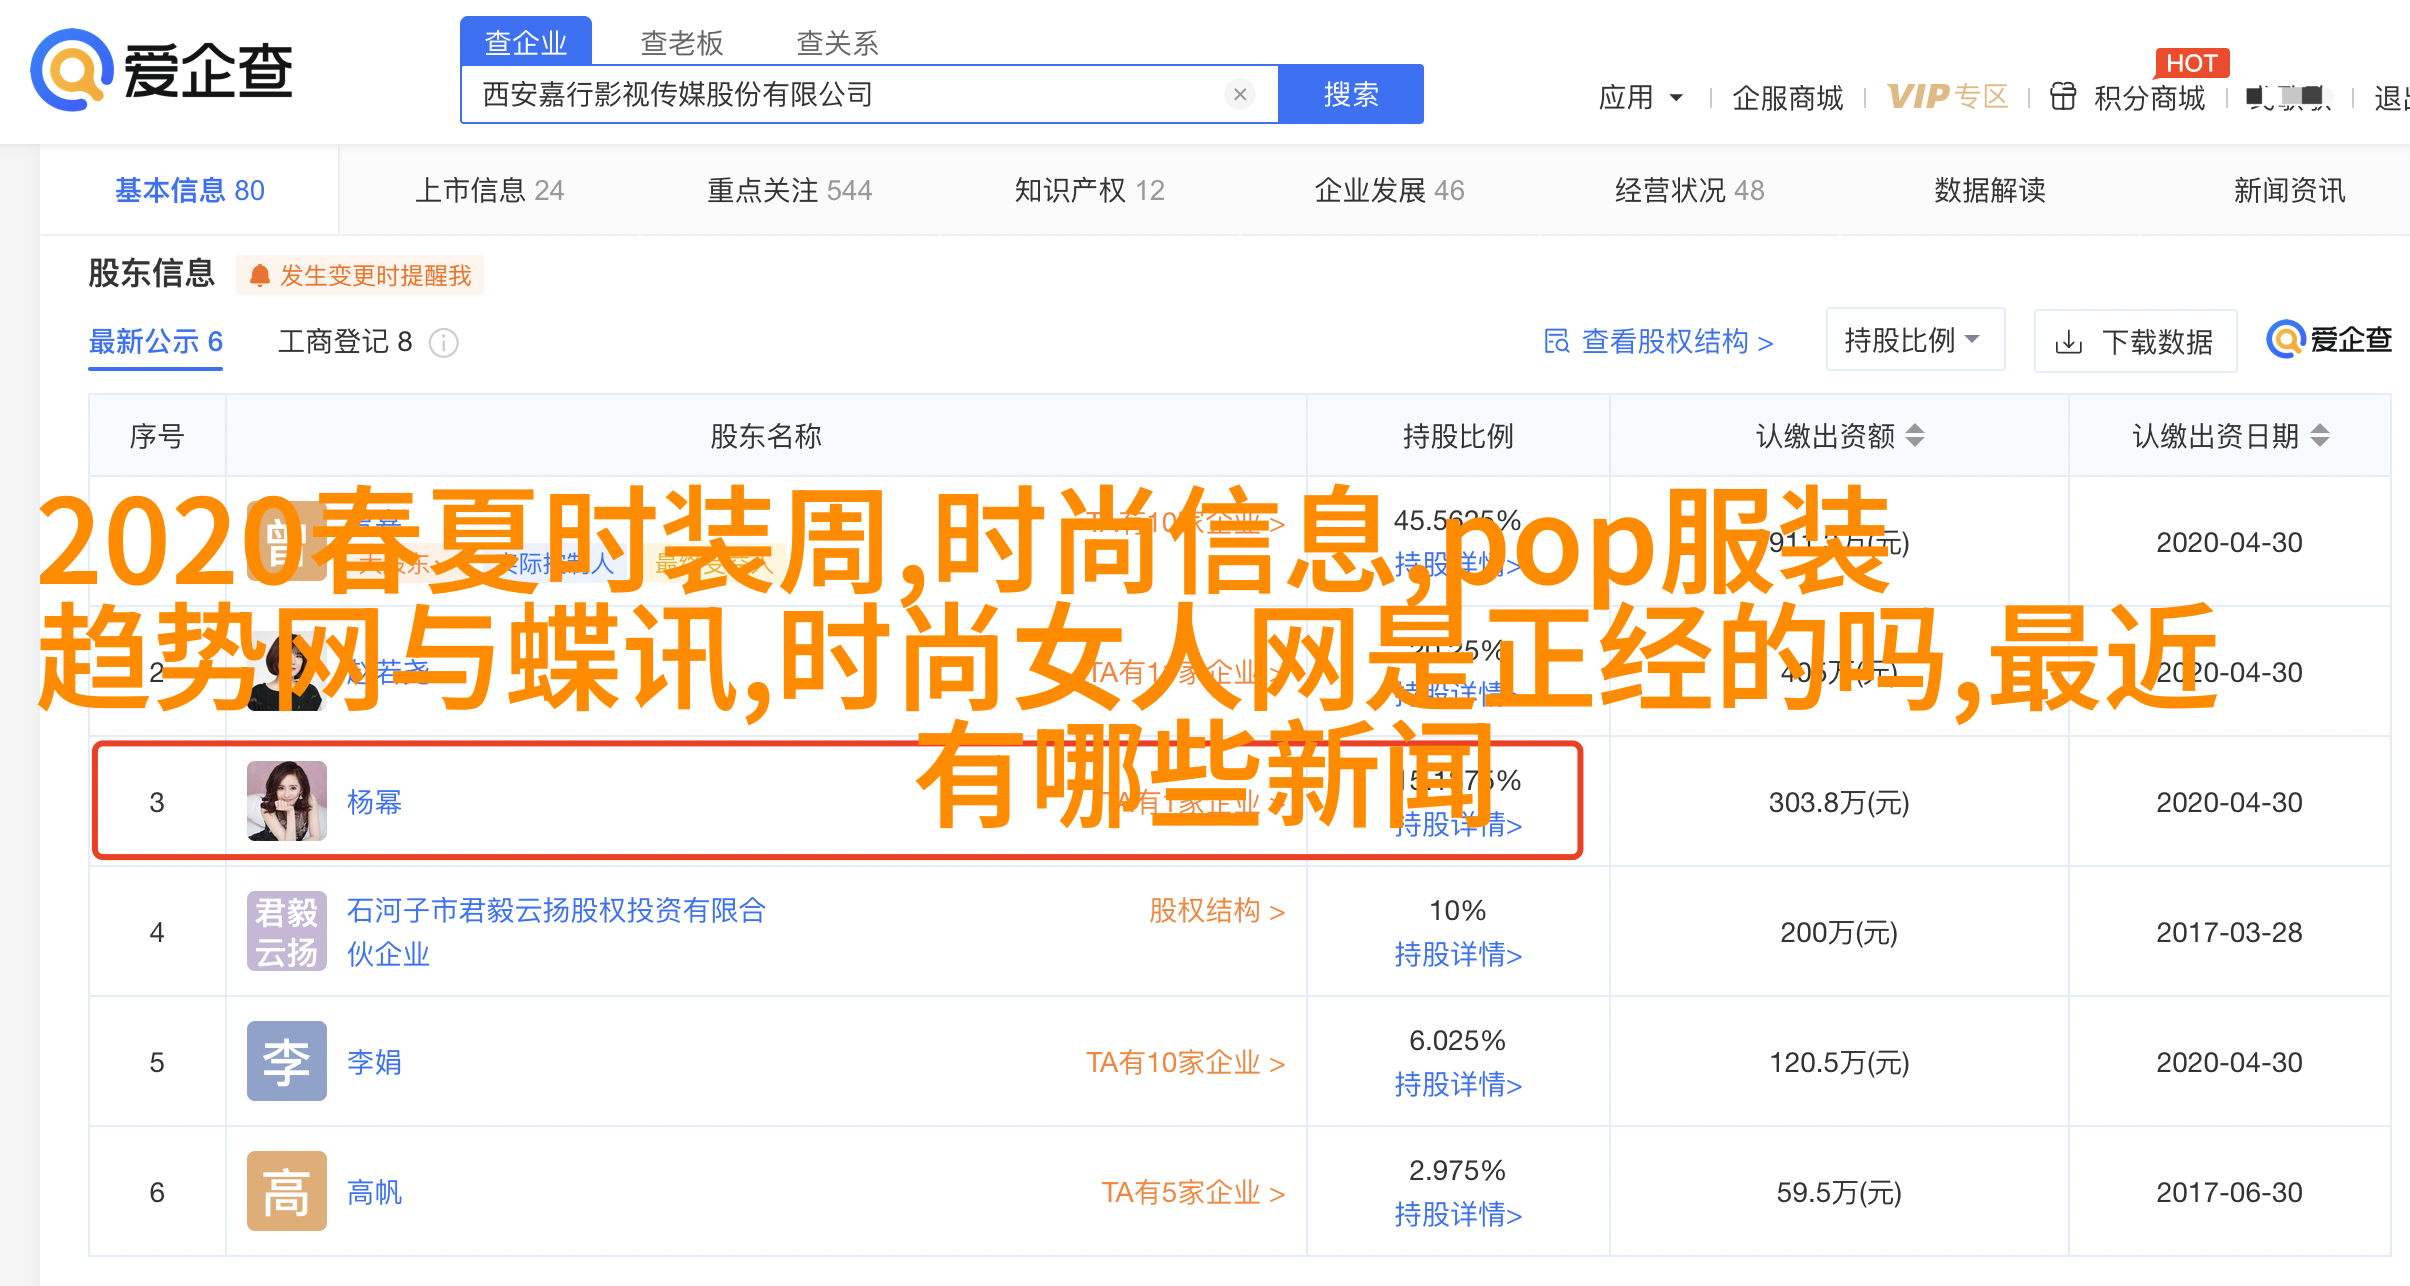Open 企服商城 in the header
Image resolution: width=2410 pixels, height=1286 pixels.
(1788, 97)
